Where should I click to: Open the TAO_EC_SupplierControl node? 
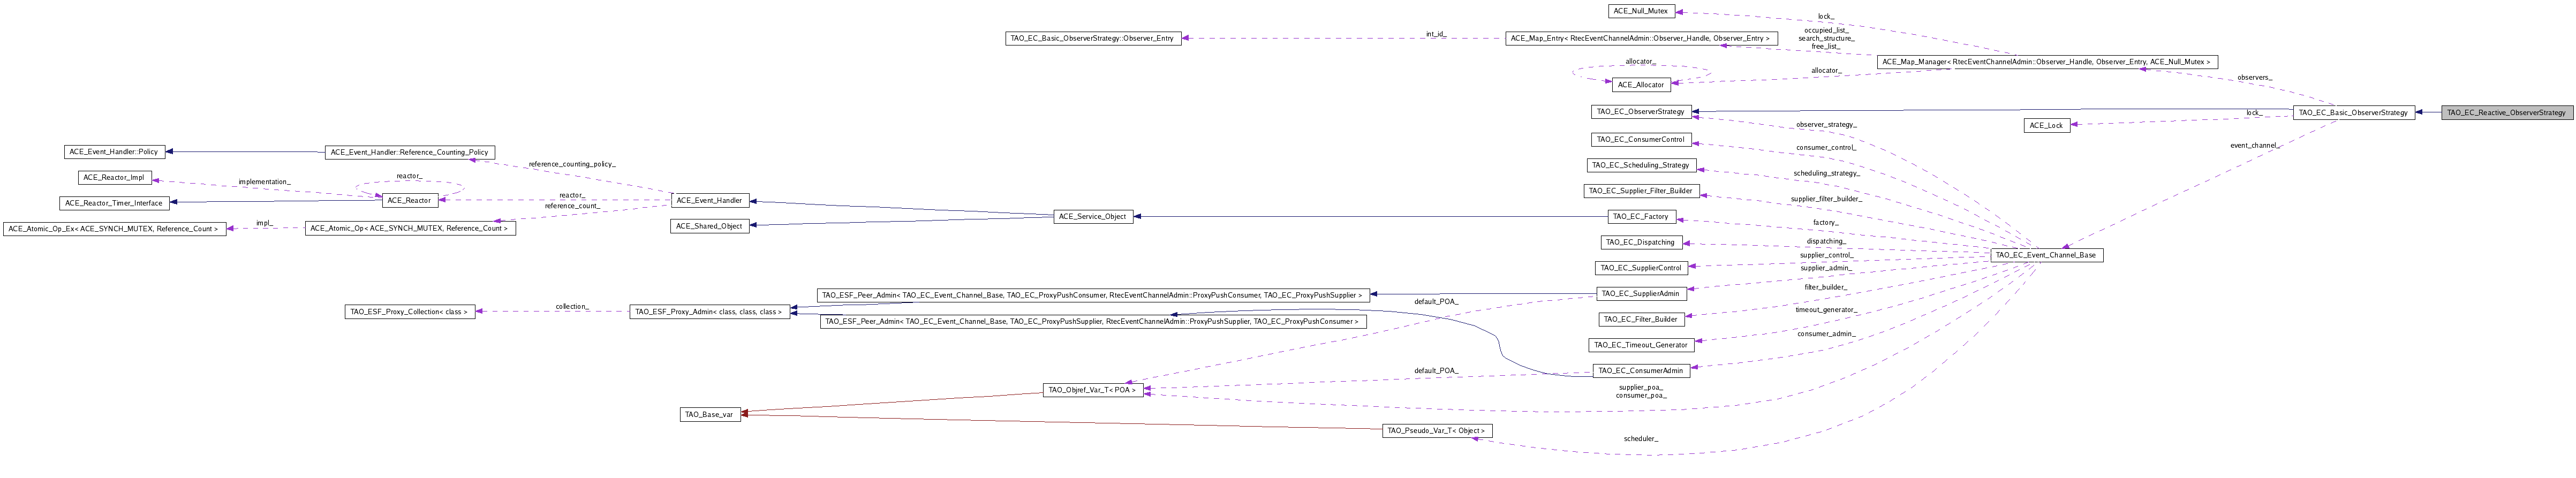(x=1641, y=268)
